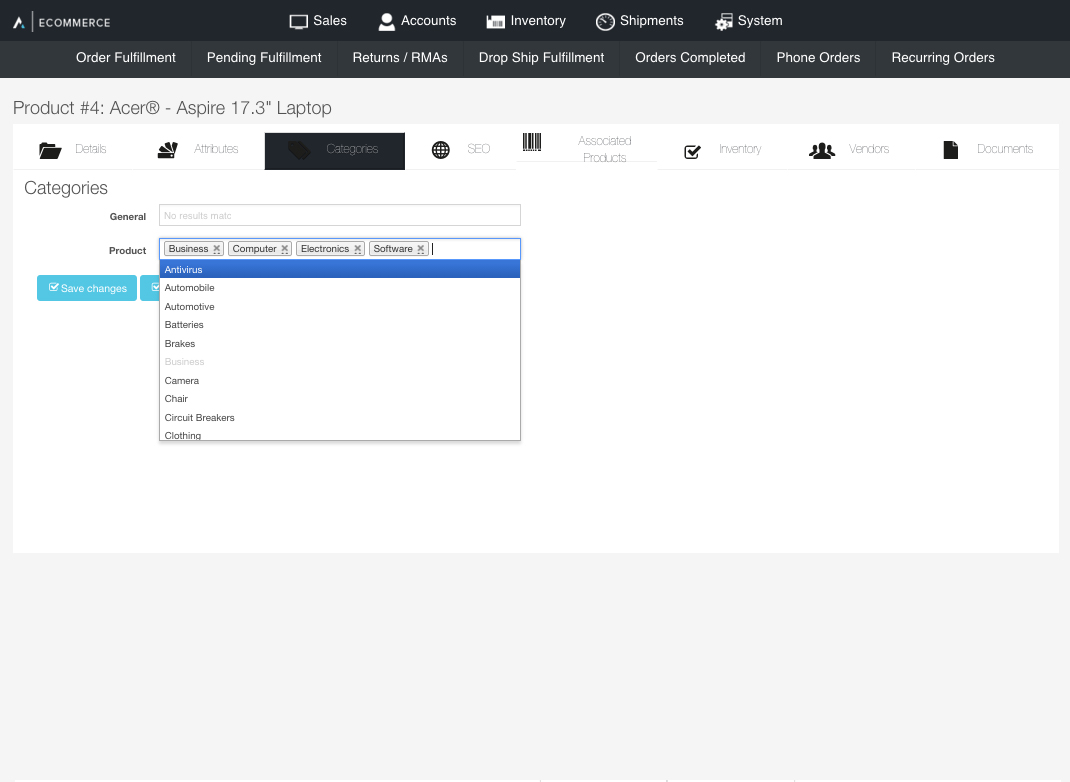Remove the Business category tag
Screen dimensions: 1070x782
tap(216, 249)
